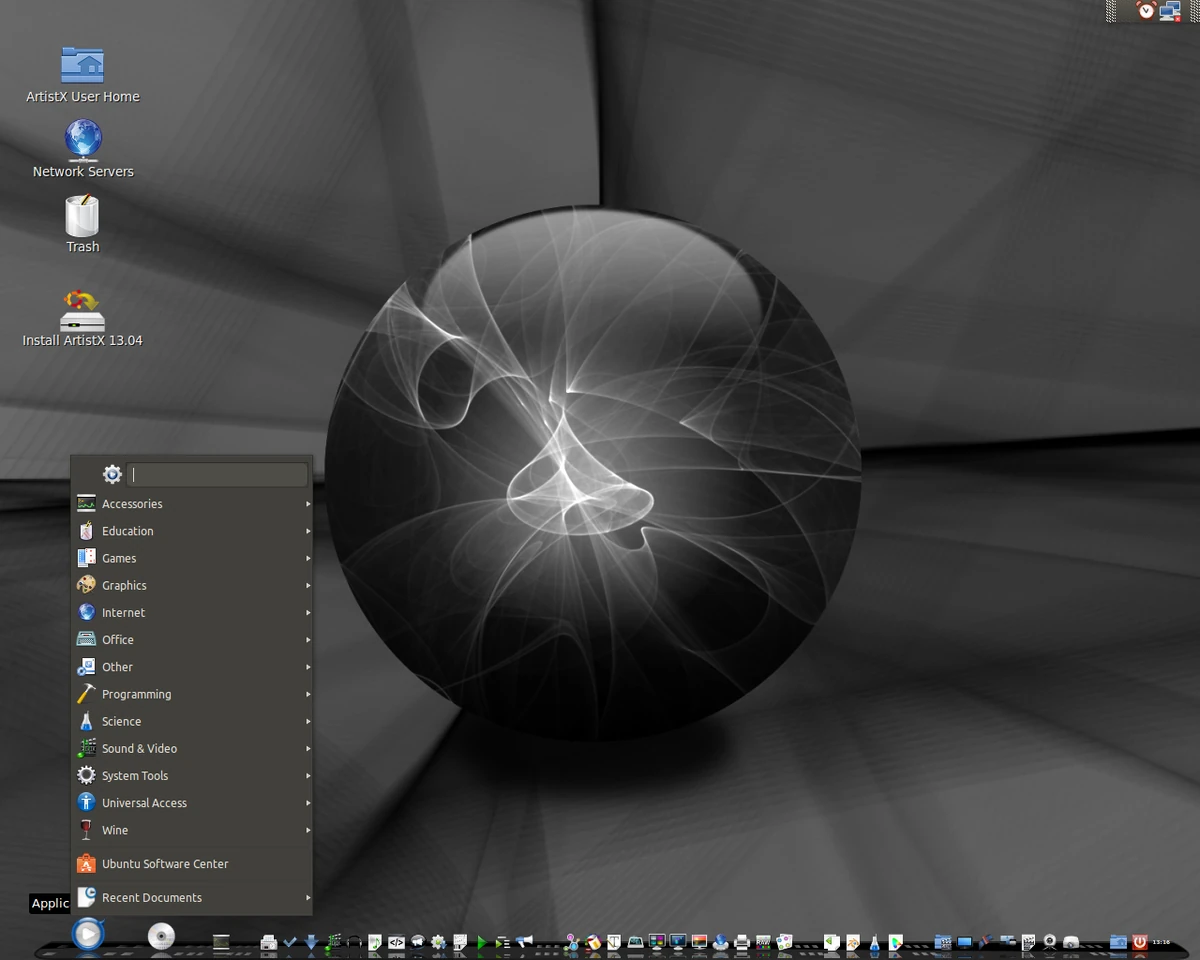Launch the media player from the dock
The width and height of the screenshot is (1200, 960).
89,934
